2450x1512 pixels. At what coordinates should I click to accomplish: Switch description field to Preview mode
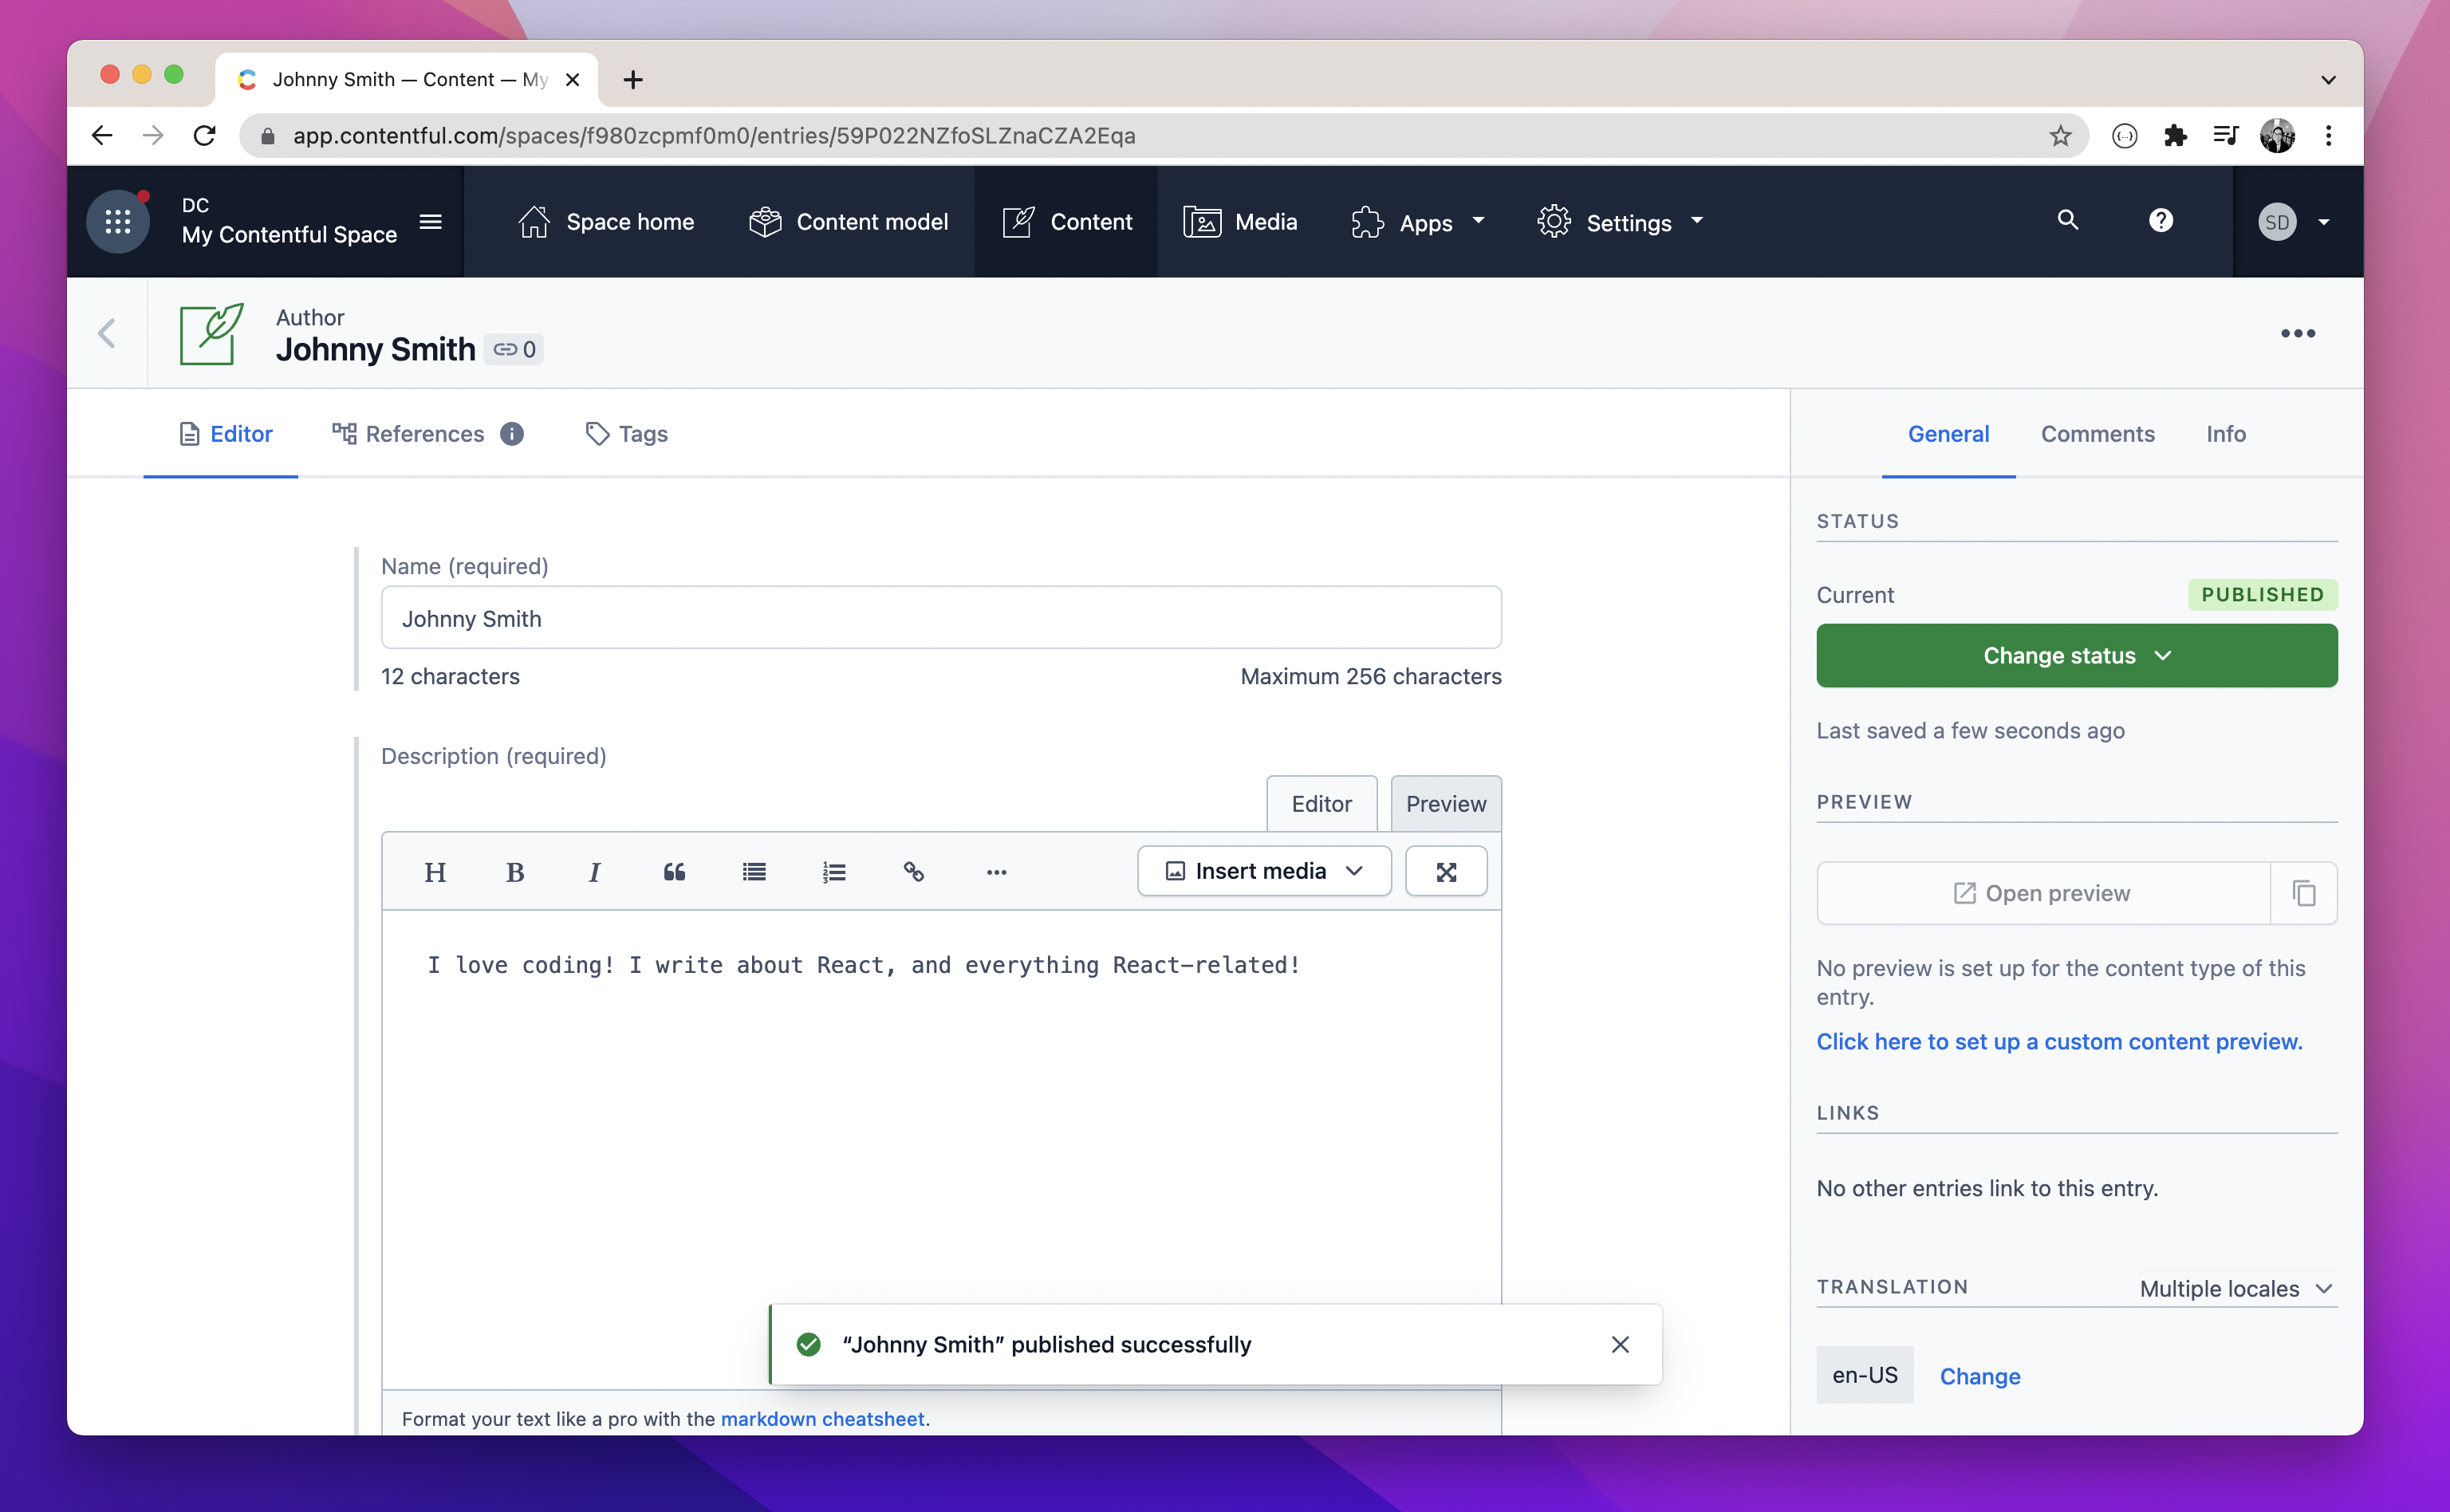click(x=1445, y=803)
